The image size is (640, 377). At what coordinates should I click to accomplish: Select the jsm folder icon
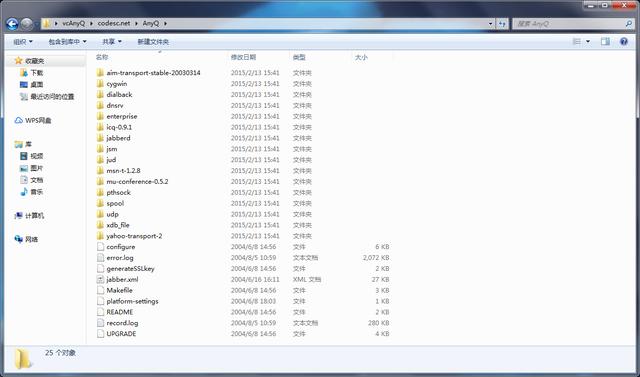[x=100, y=149]
